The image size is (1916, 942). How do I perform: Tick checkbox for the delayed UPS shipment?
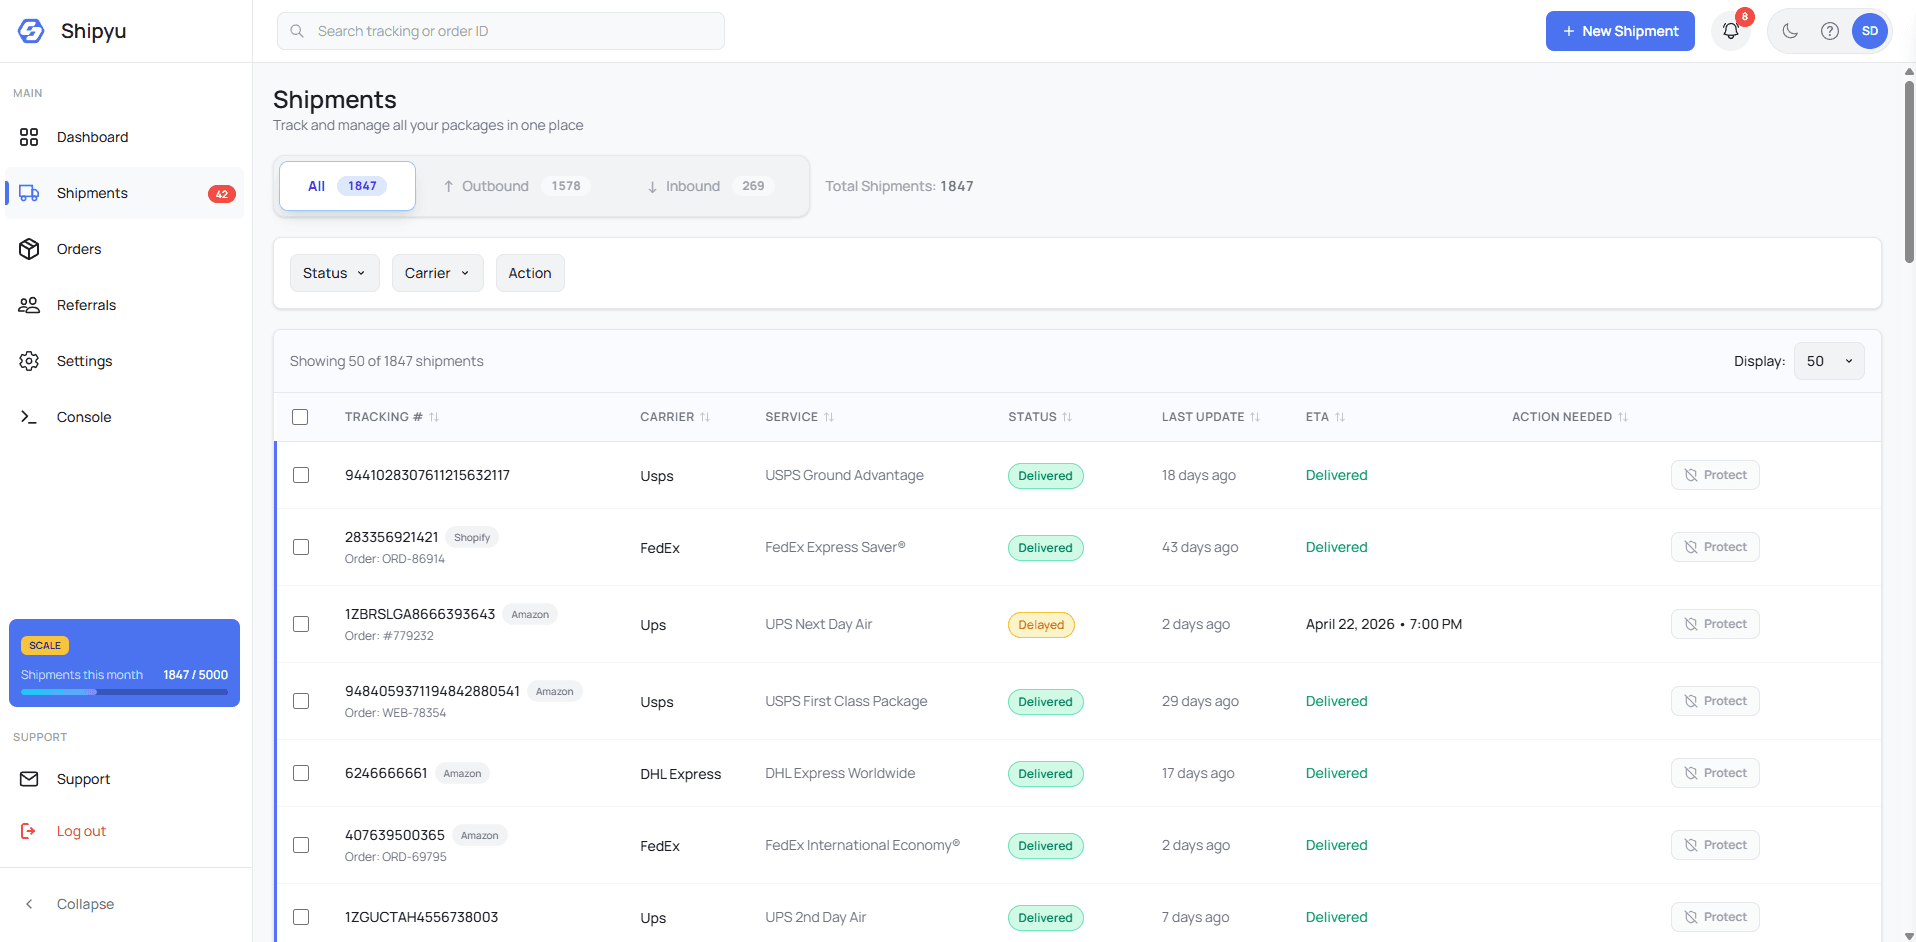click(301, 624)
